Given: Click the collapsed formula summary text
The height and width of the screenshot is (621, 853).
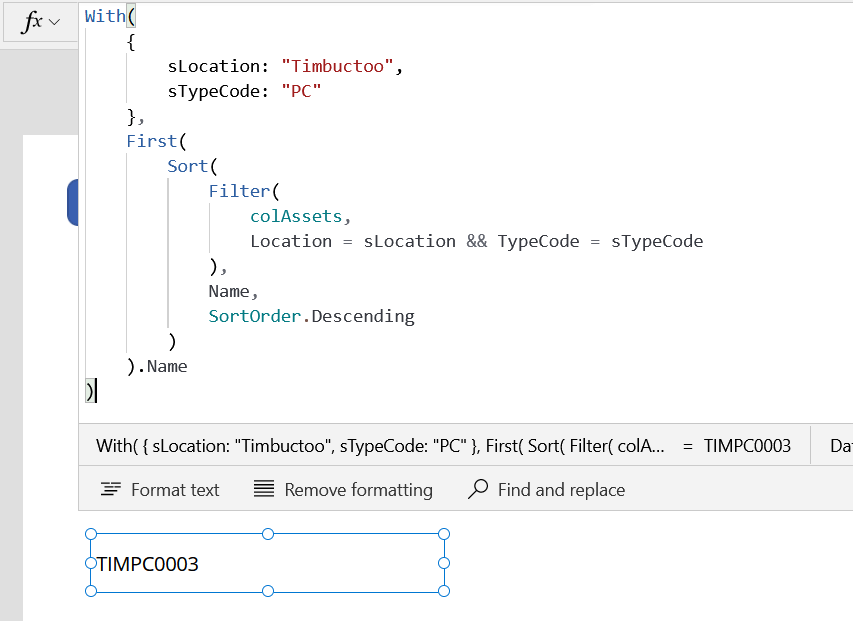Looking at the screenshot, I should [380, 446].
